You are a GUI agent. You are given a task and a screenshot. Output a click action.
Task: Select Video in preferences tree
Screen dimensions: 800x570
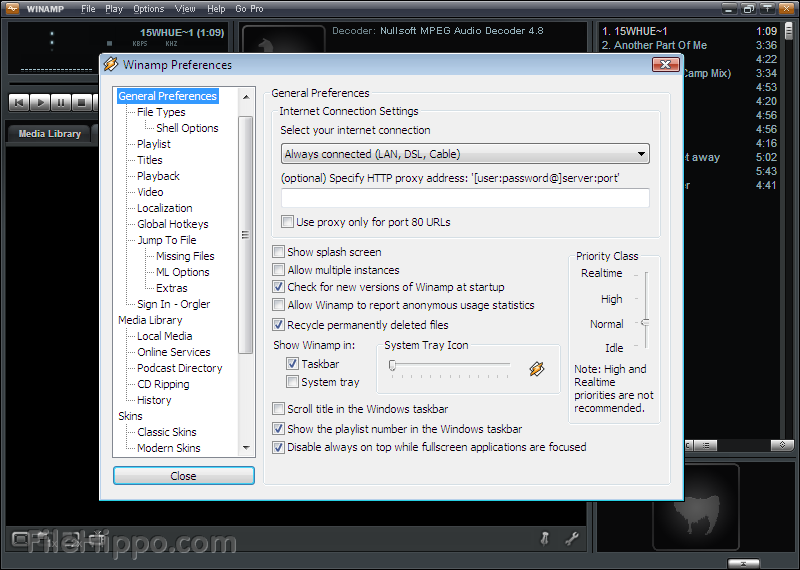point(150,192)
